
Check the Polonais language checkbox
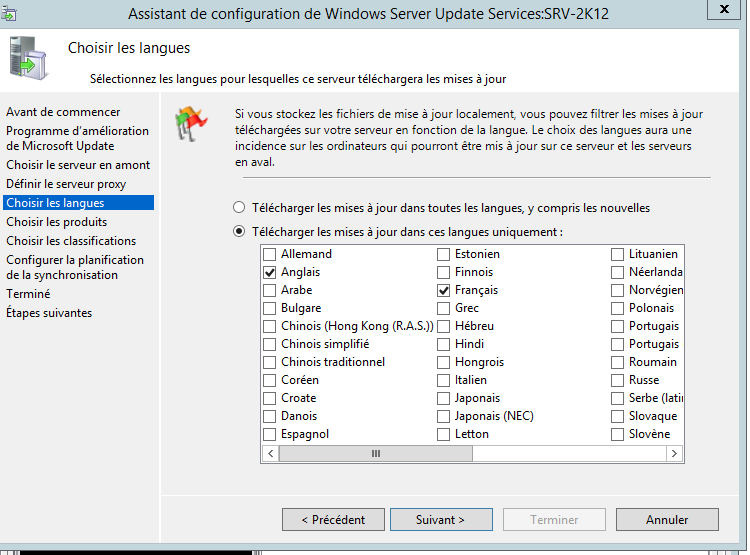coord(618,308)
